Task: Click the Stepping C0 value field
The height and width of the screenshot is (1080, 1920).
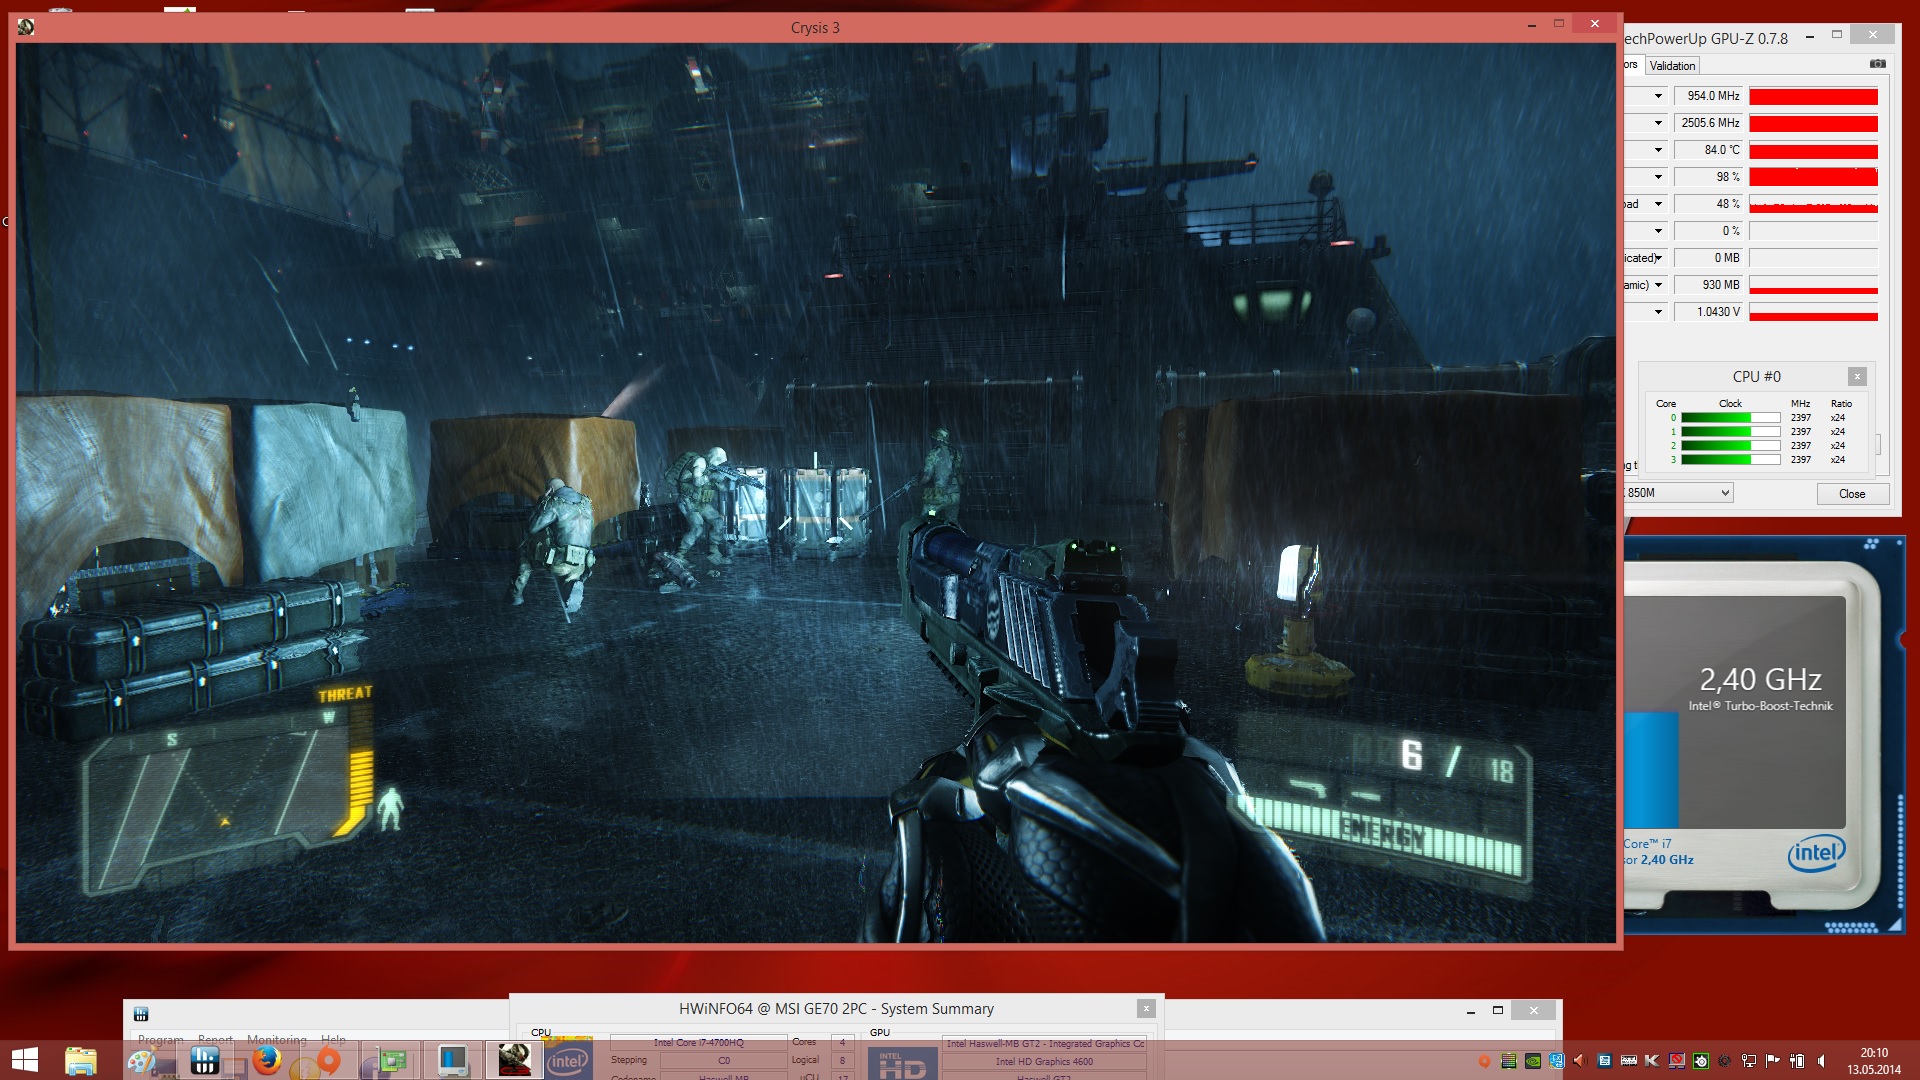Action: (x=723, y=1060)
